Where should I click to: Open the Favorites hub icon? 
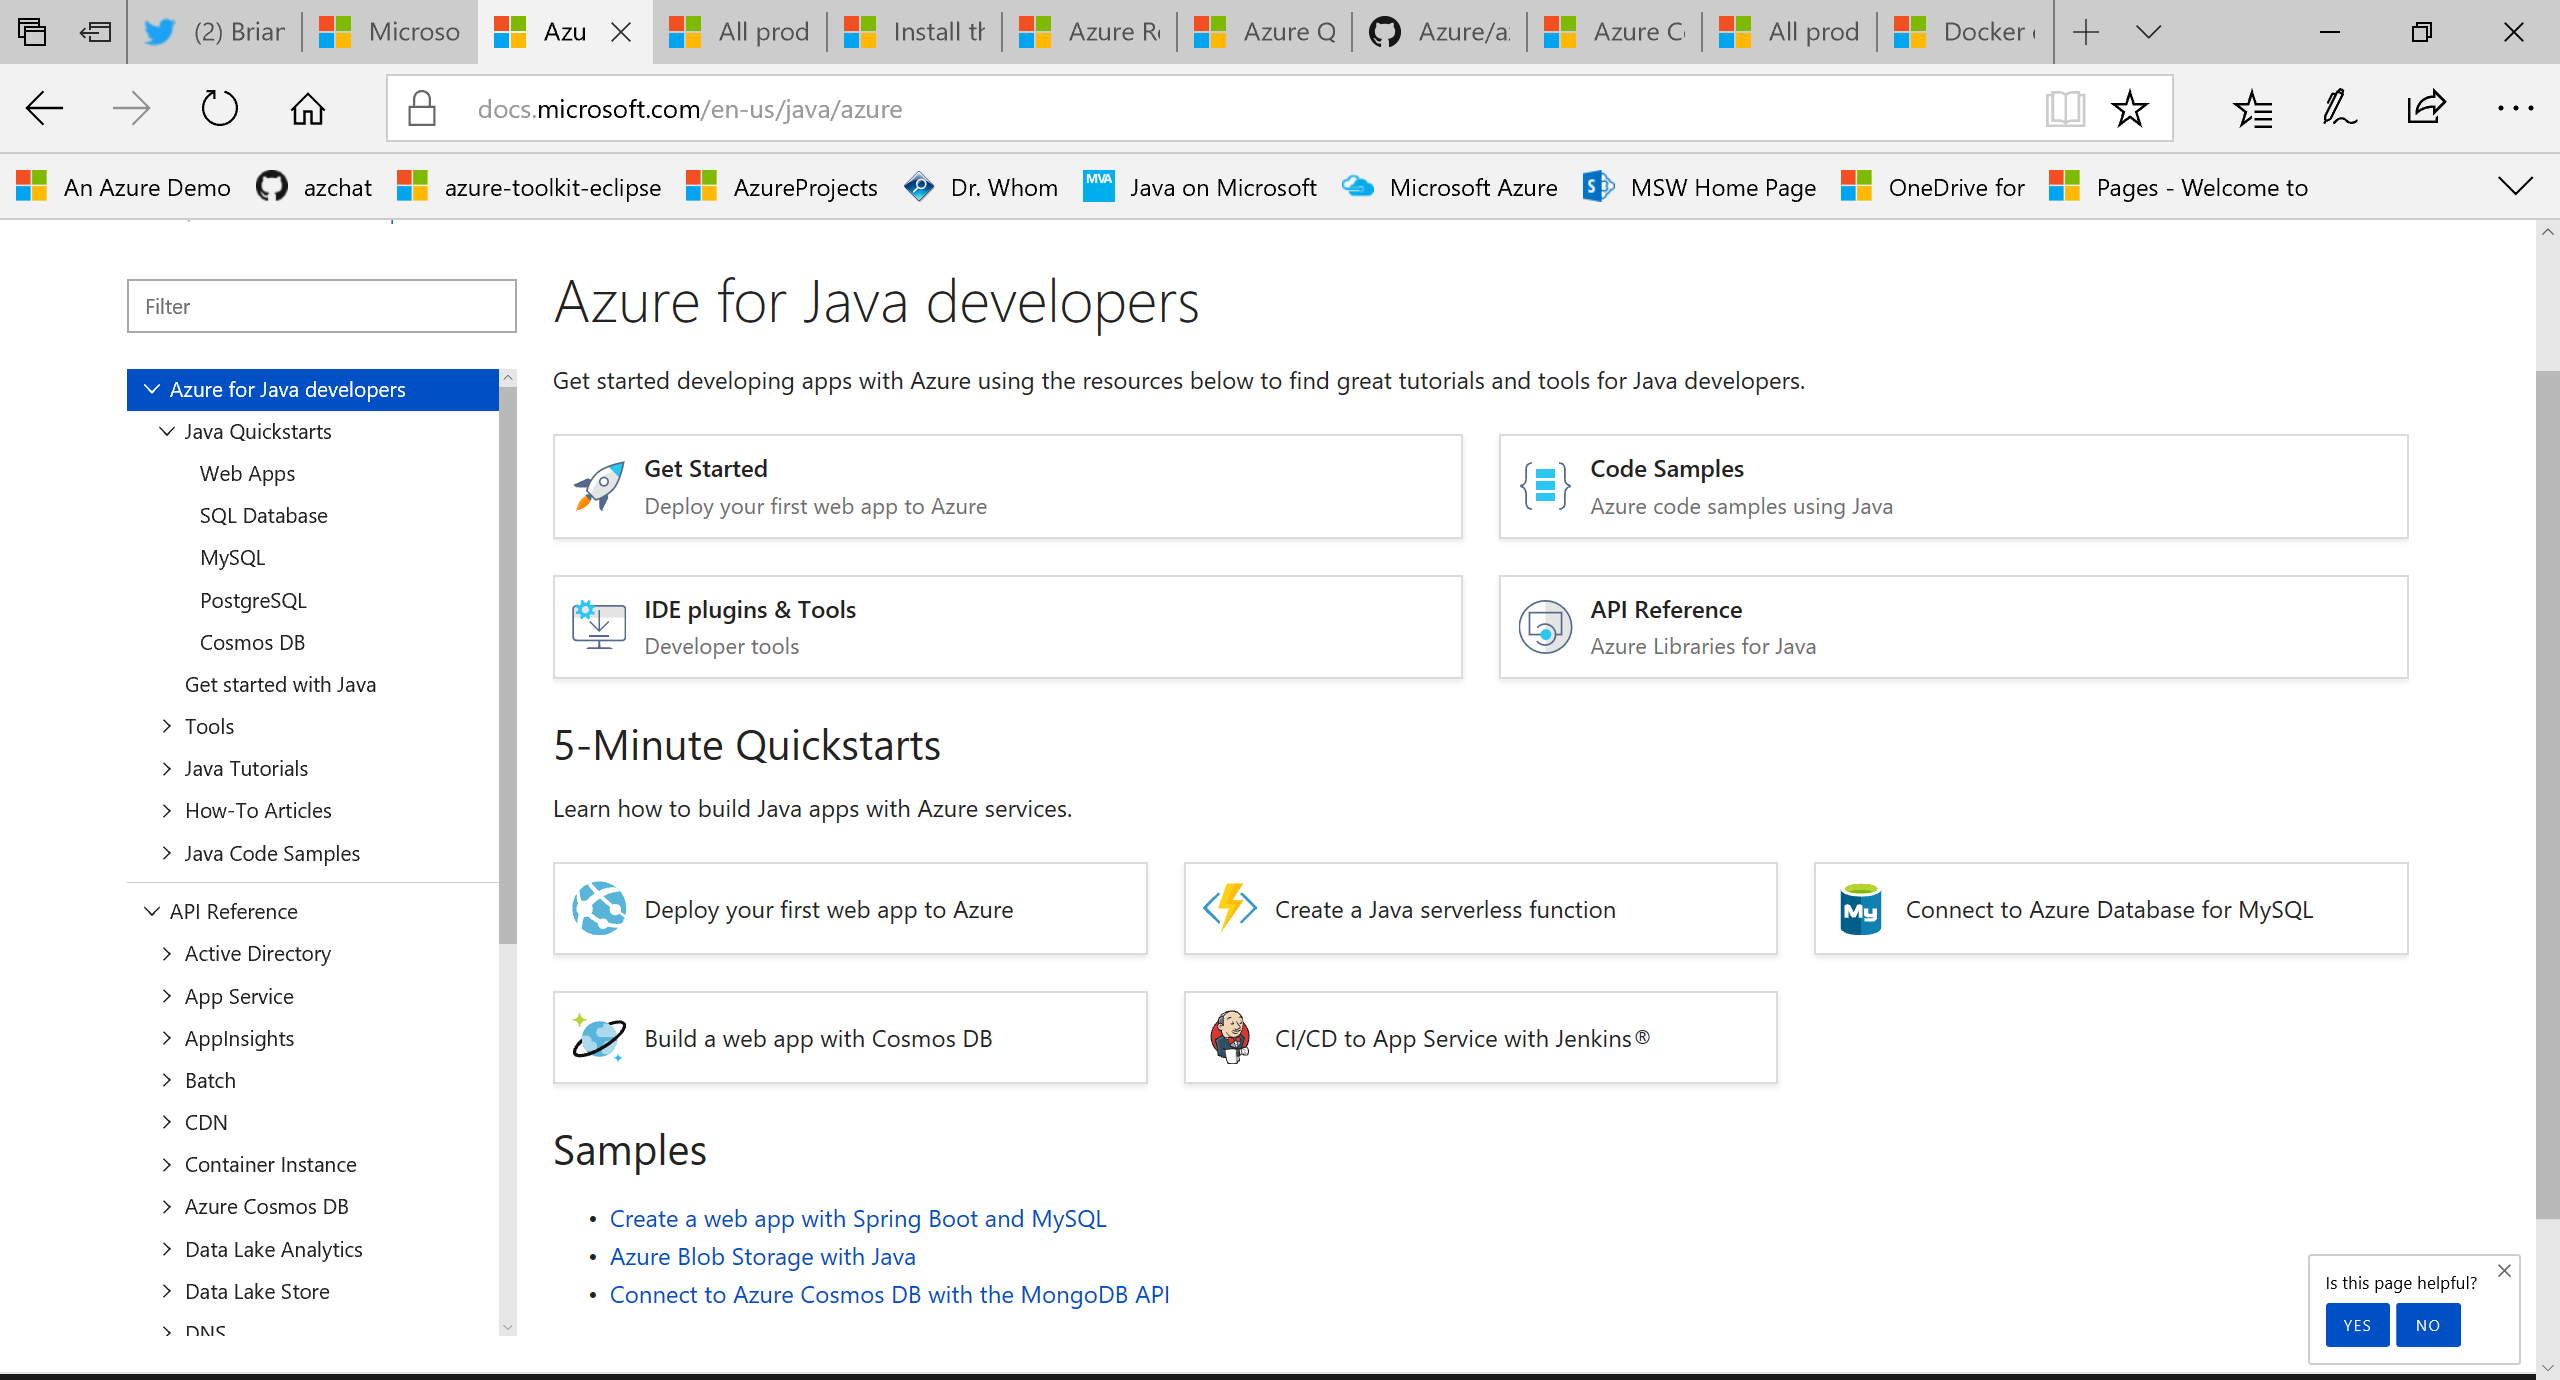tap(2252, 108)
